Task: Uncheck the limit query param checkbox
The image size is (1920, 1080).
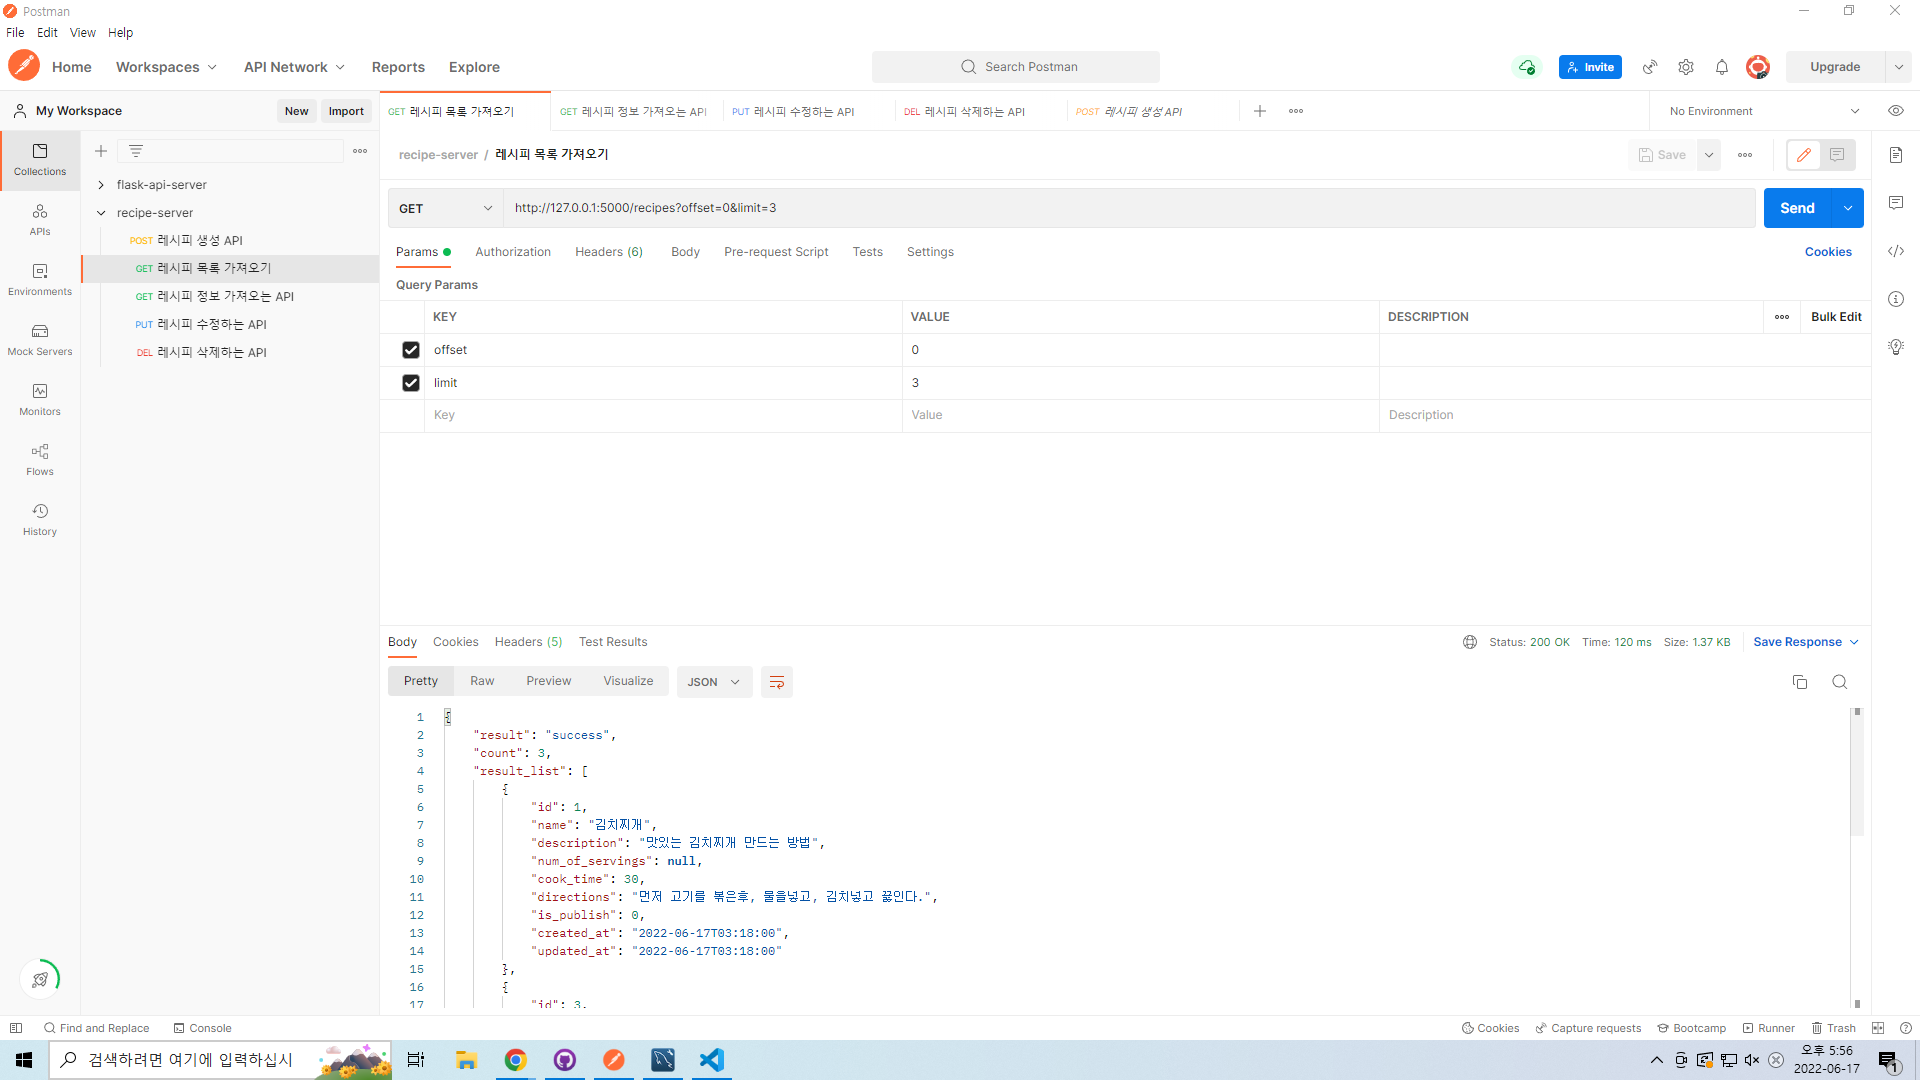Action: pos(411,383)
